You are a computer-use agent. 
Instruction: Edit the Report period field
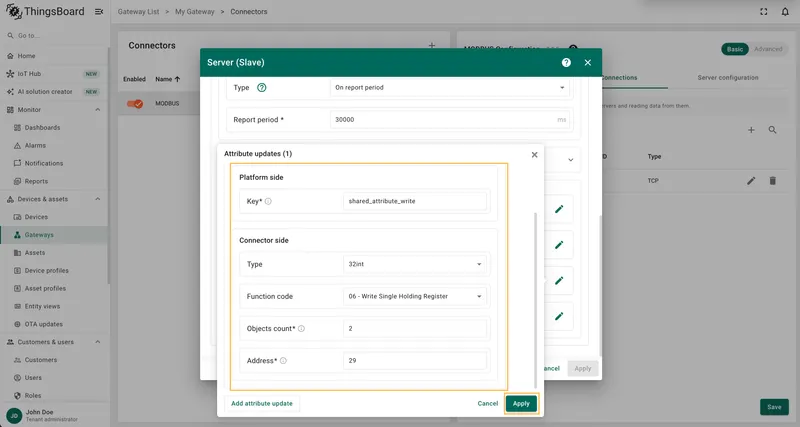coord(449,119)
